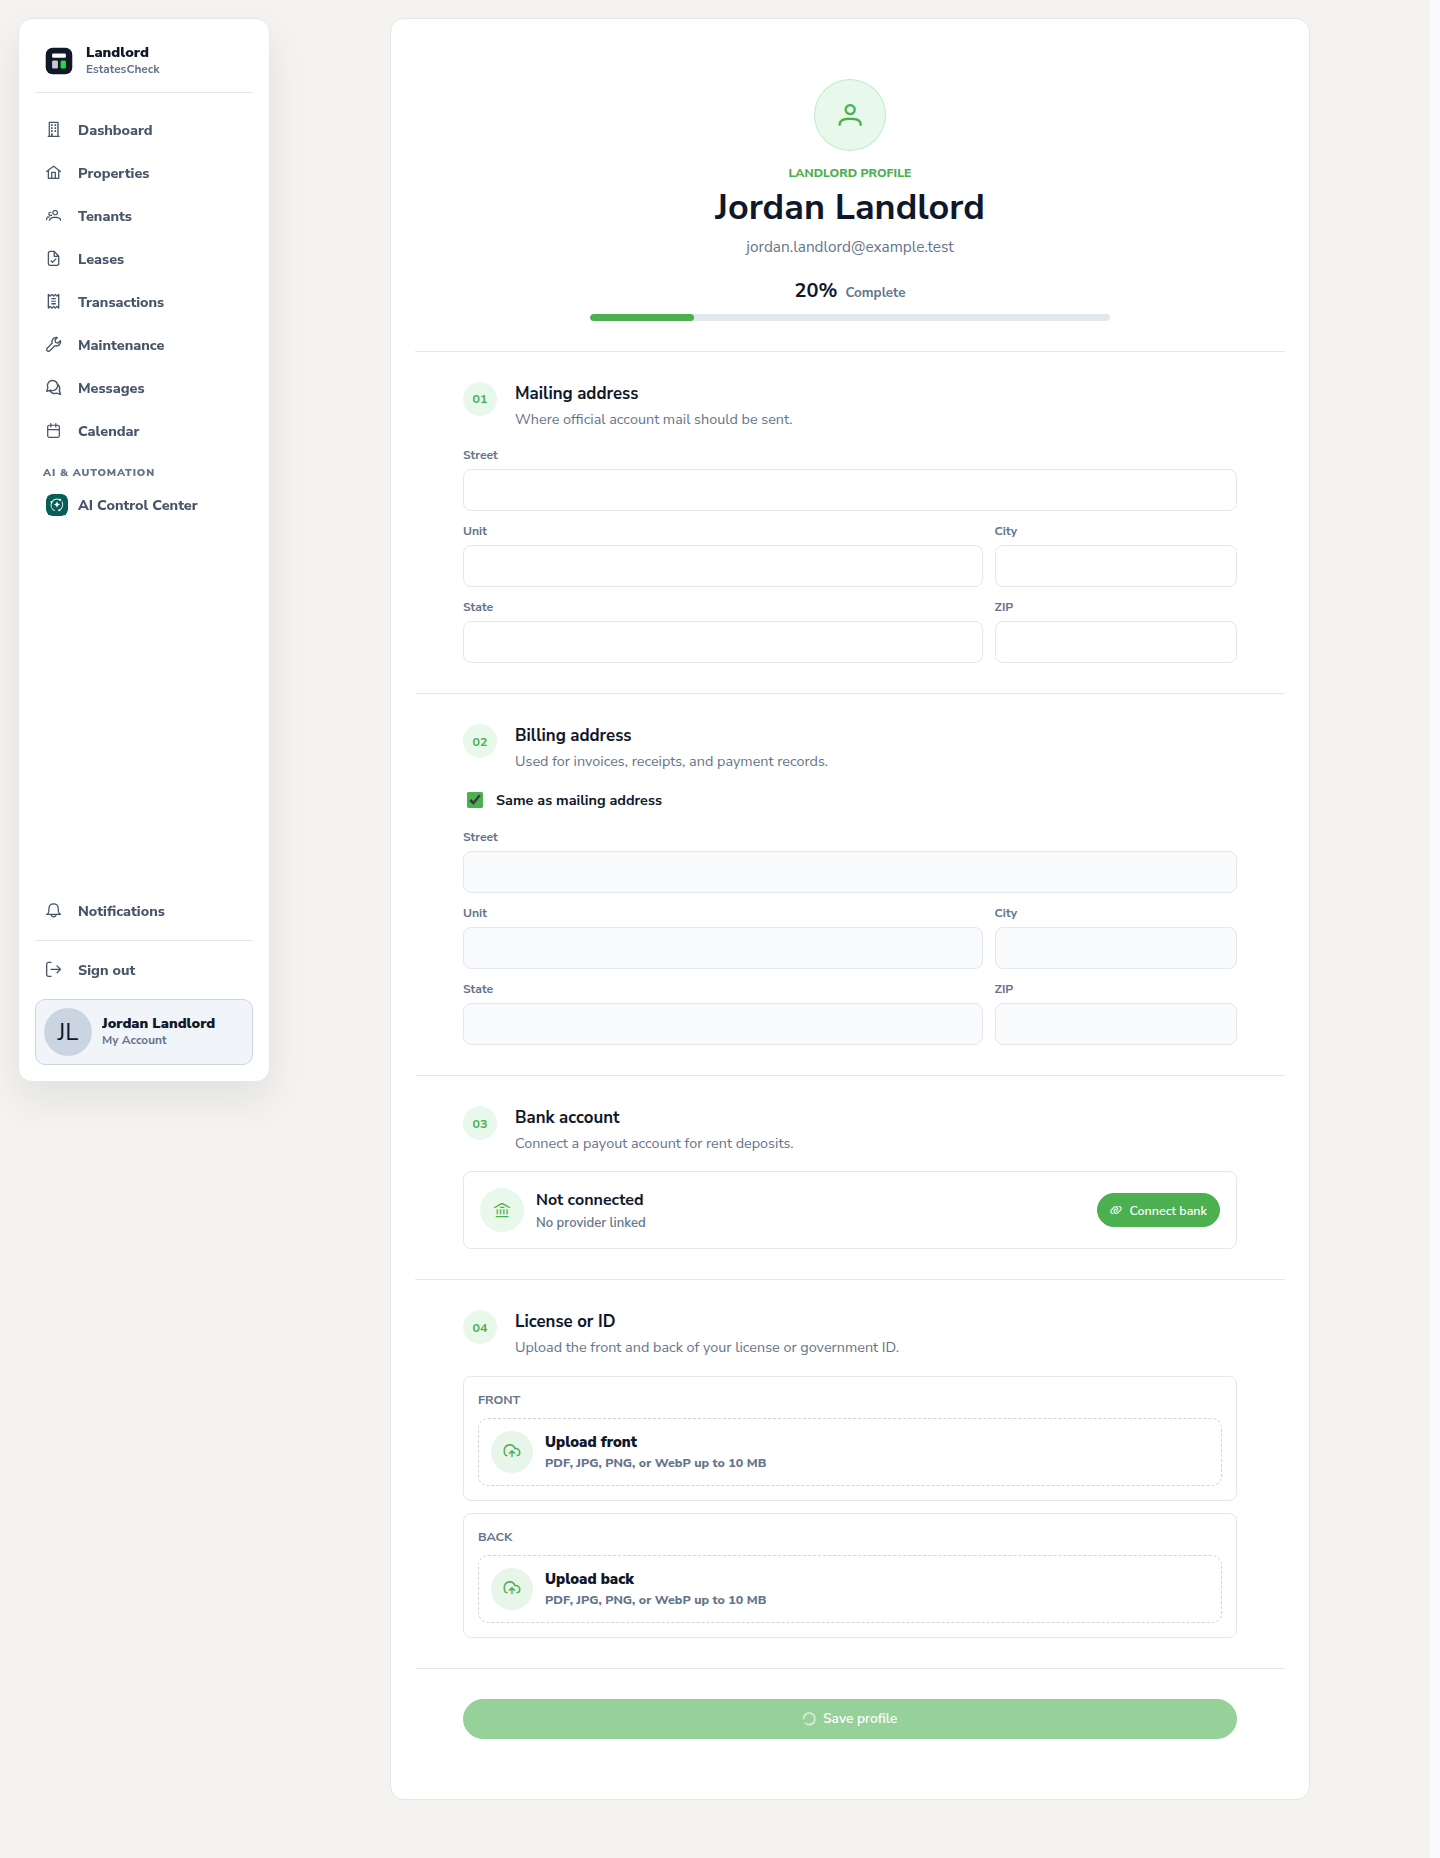The width and height of the screenshot is (1440, 1858).
Task: Click the Notifications bell icon
Action: pyautogui.click(x=54, y=911)
